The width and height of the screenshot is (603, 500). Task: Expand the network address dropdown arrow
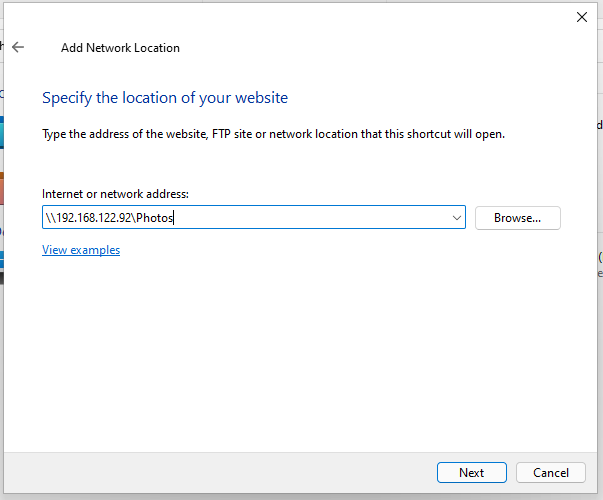coord(456,218)
